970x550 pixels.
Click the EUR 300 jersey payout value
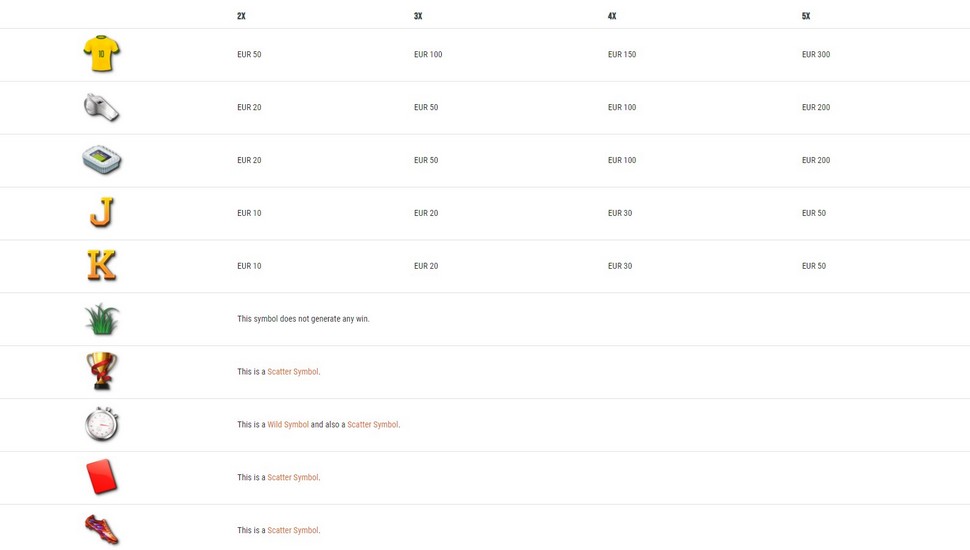click(x=816, y=54)
